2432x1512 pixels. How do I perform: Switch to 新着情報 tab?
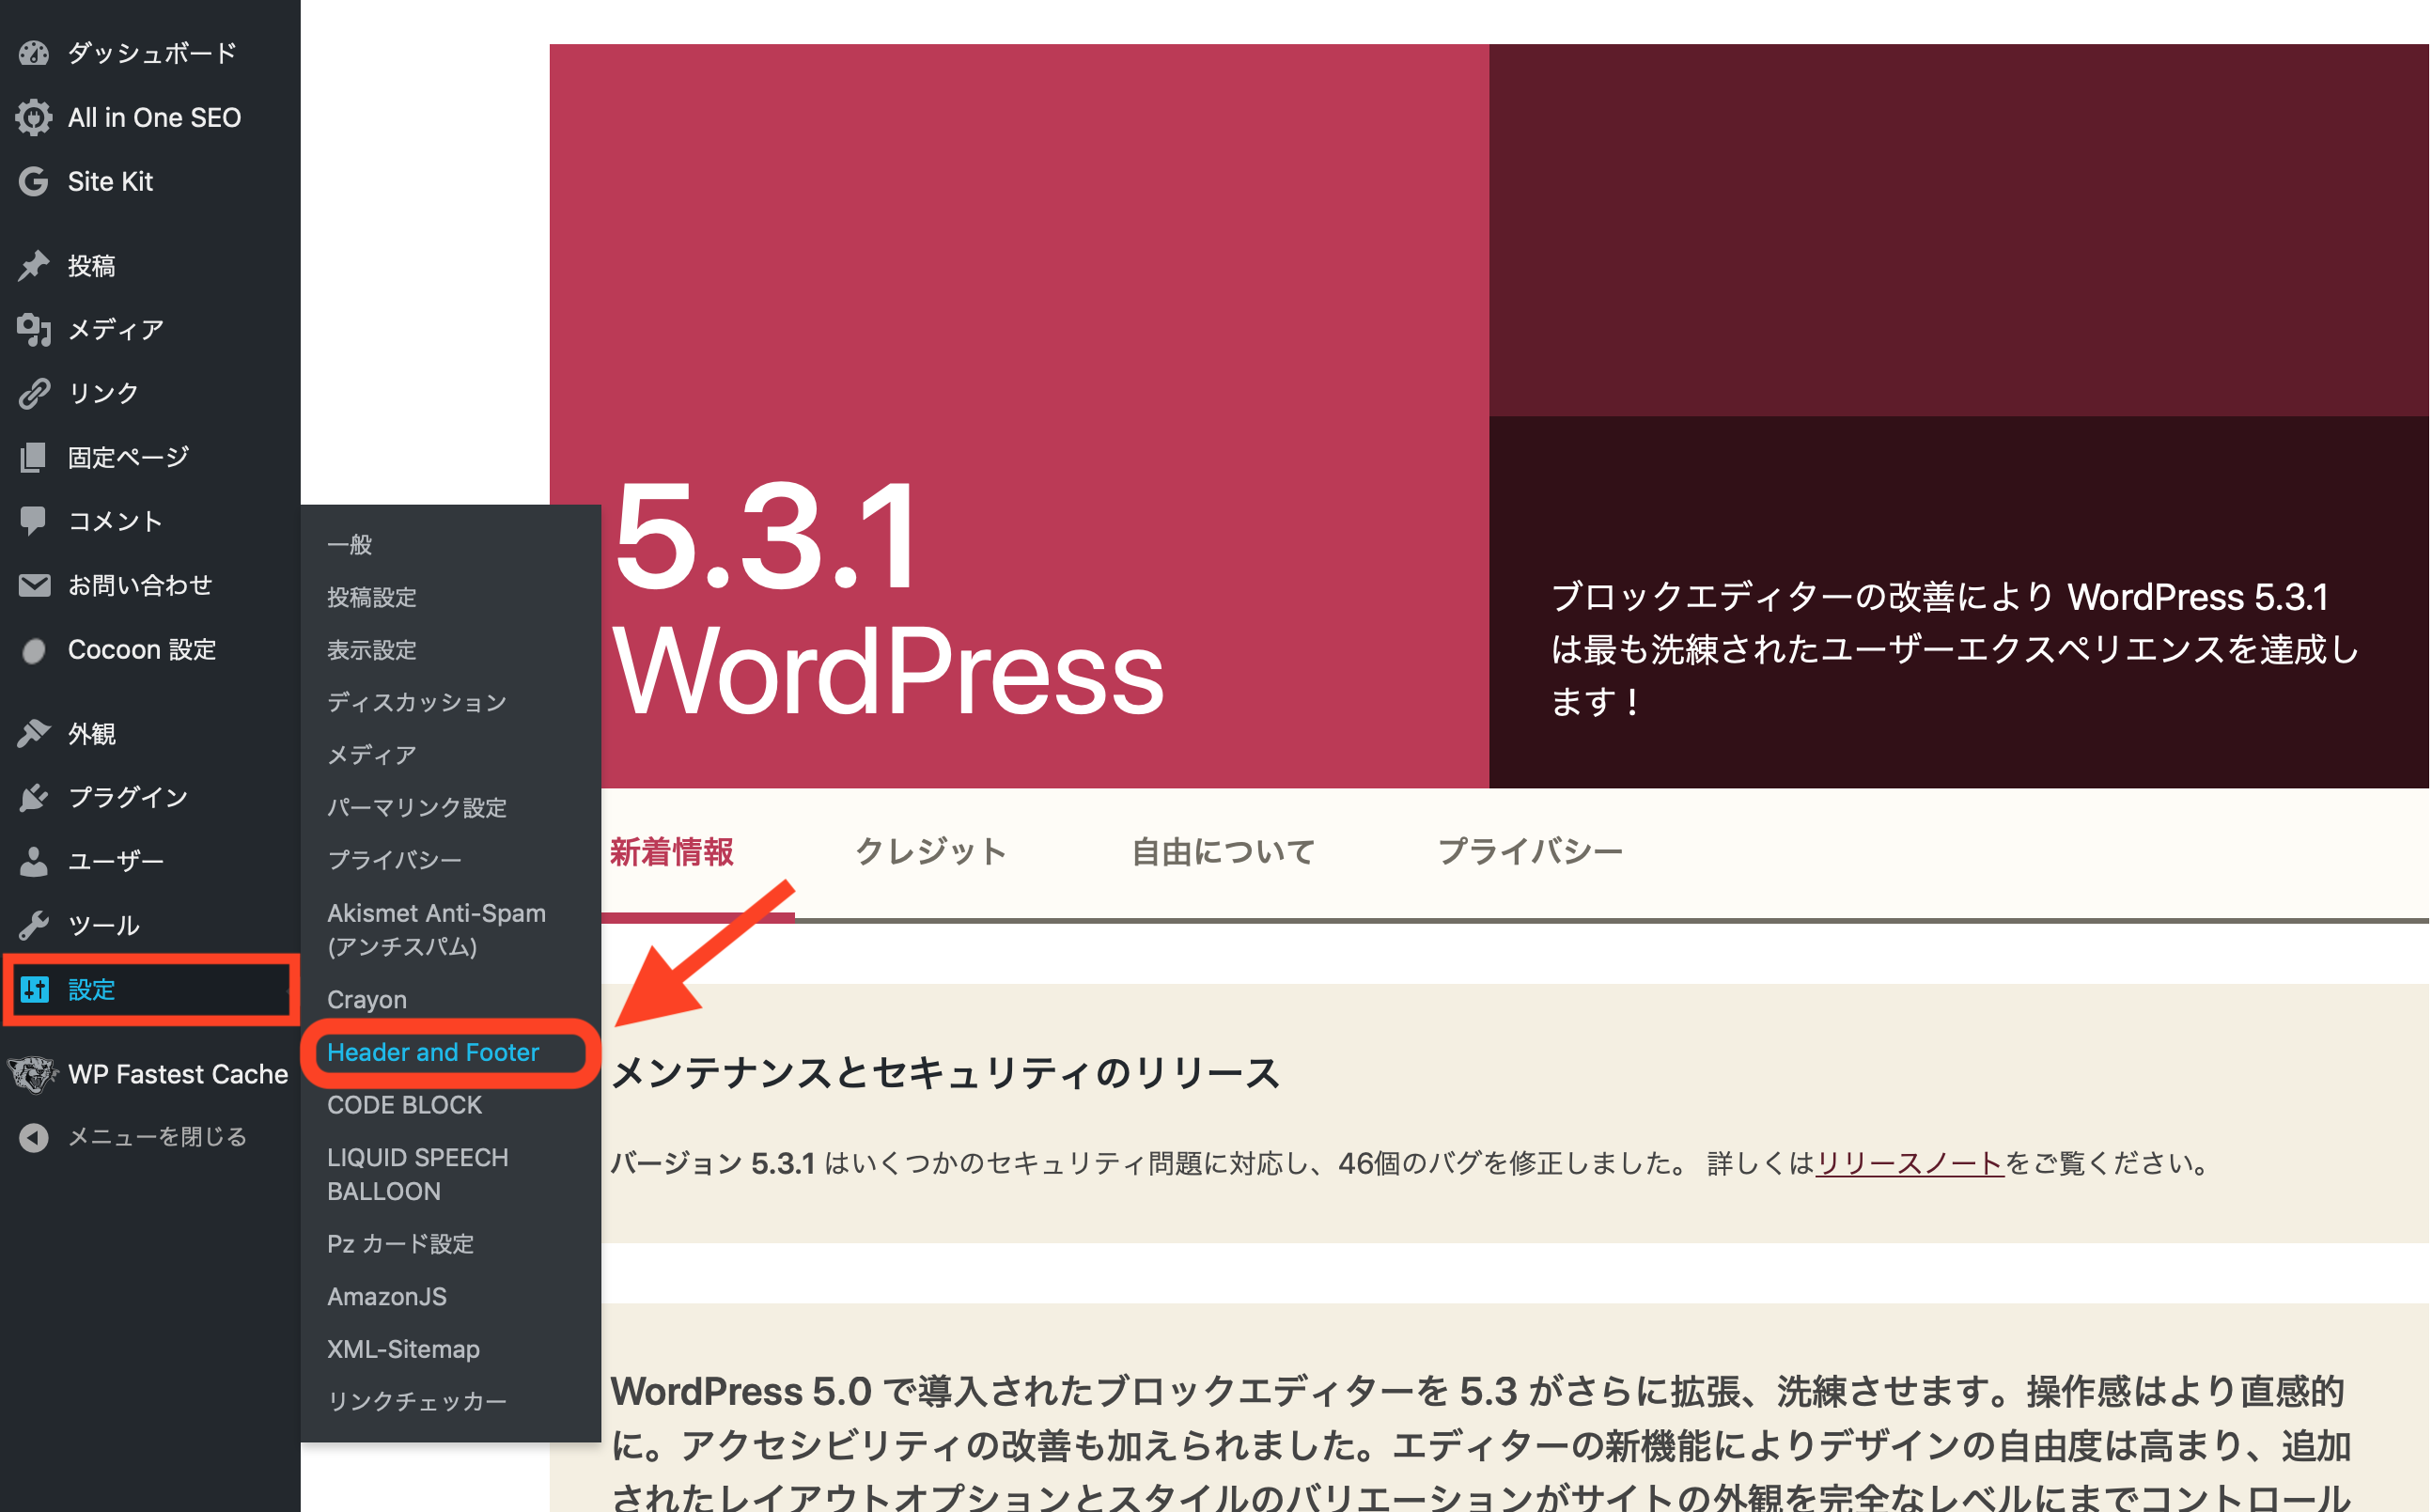[672, 852]
